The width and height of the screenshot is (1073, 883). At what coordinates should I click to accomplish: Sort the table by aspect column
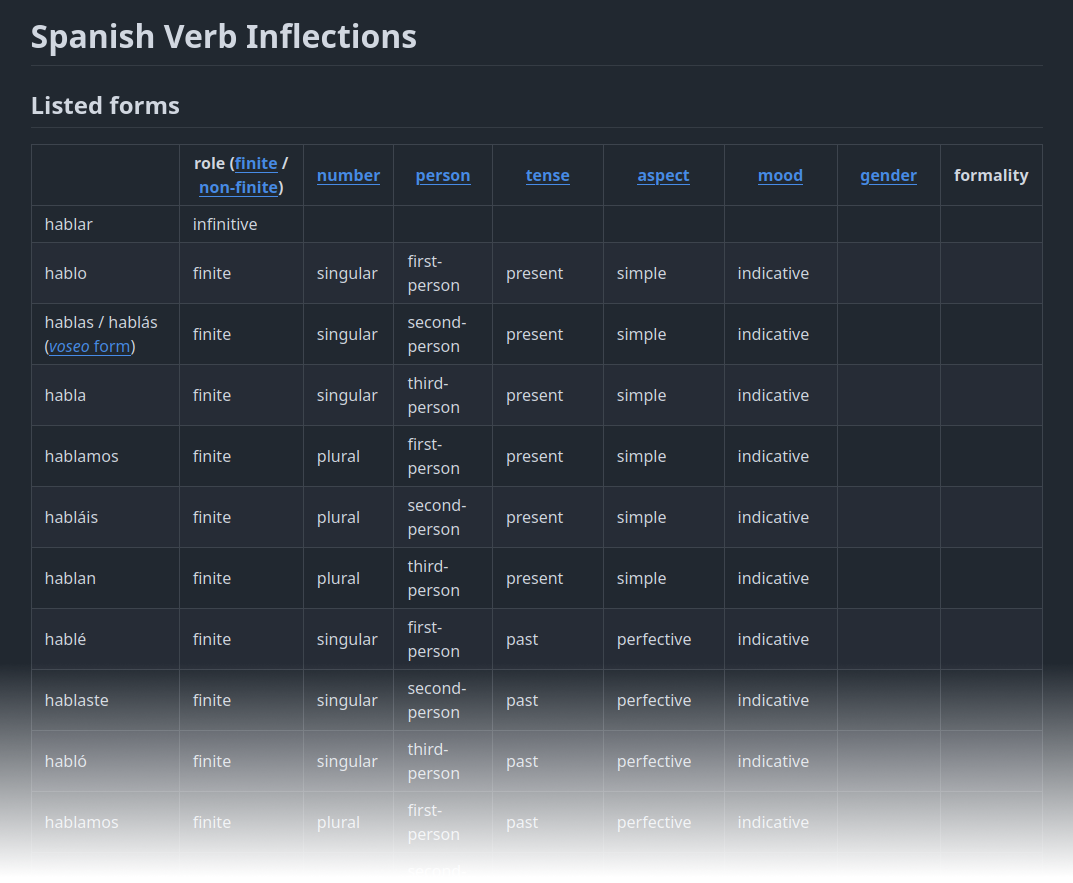pos(663,174)
